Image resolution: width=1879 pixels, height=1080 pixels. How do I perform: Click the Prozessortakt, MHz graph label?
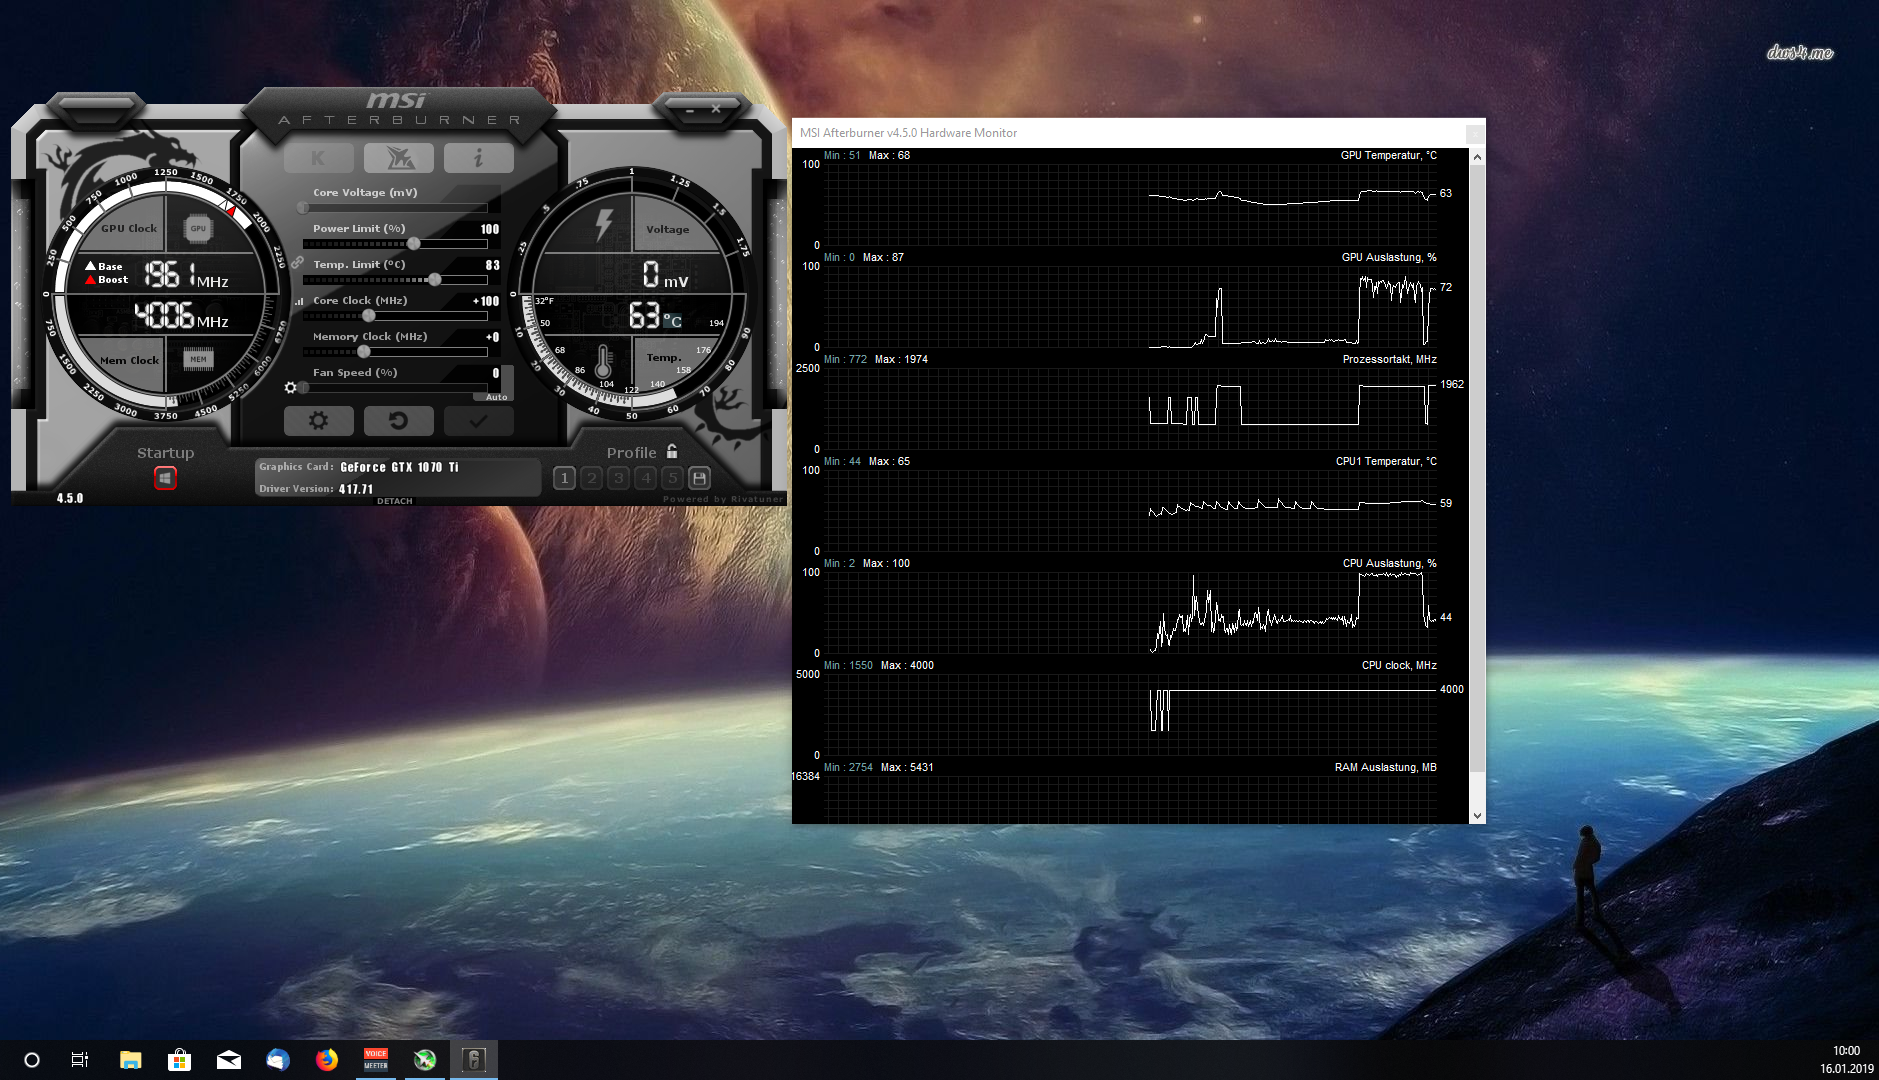[x=1389, y=359]
